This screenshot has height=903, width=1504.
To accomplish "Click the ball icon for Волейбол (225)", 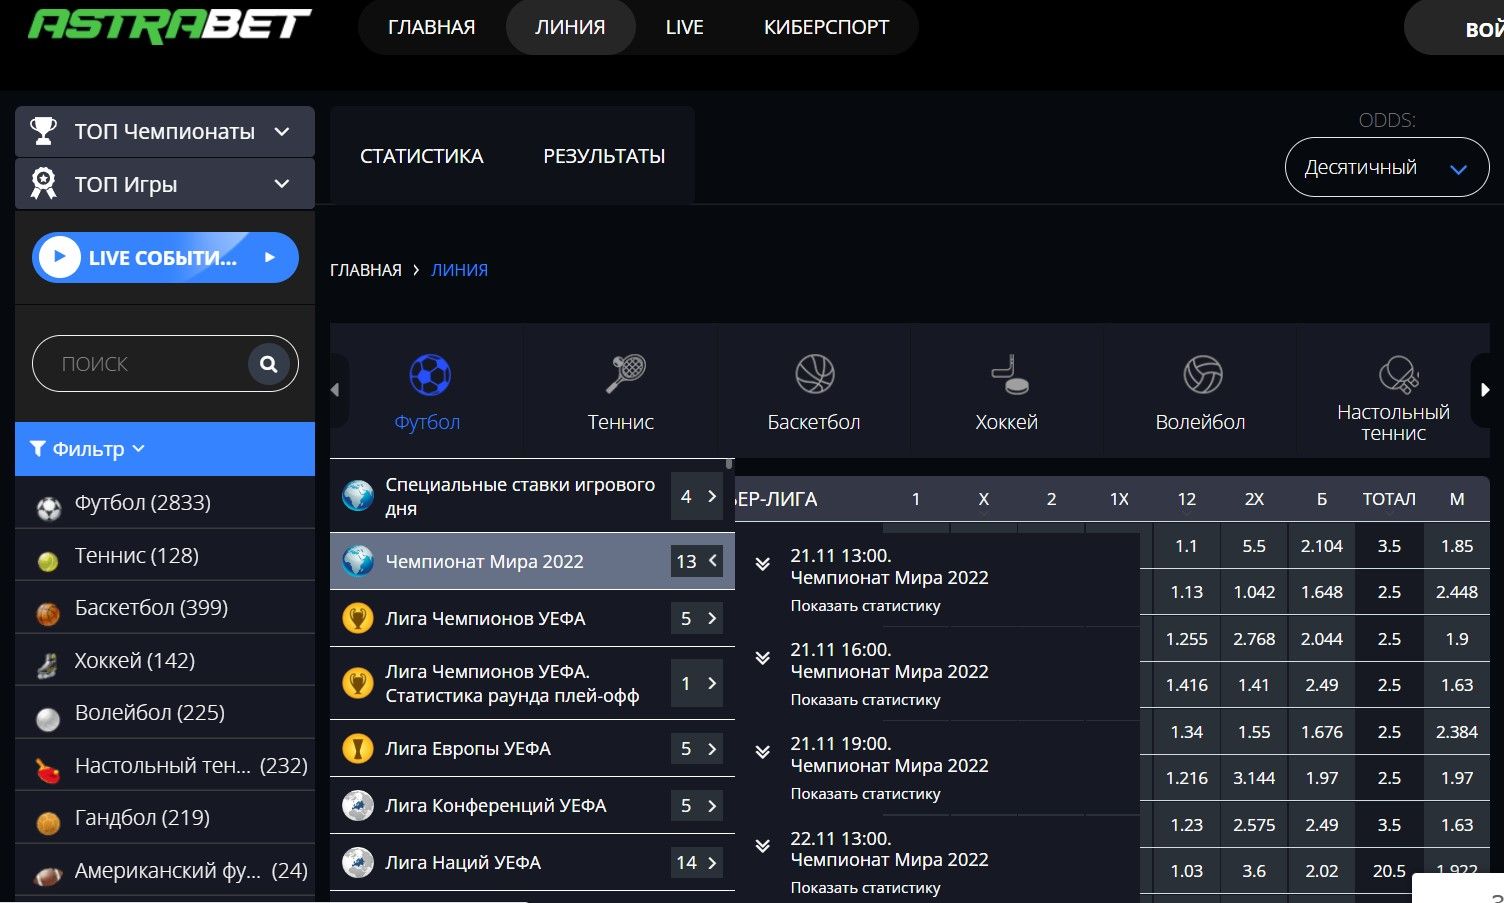I will pyautogui.click(x=48, y=718).
